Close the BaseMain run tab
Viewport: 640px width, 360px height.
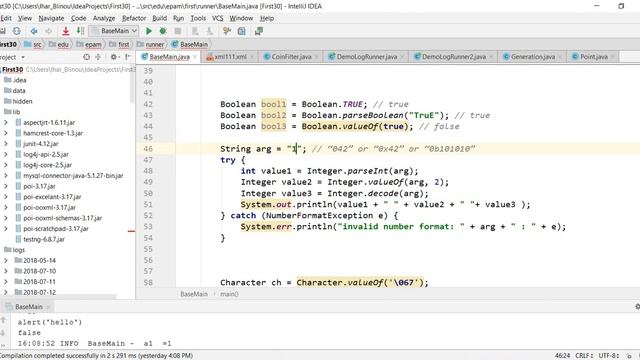pyautogui.click(x=48, y=307)
